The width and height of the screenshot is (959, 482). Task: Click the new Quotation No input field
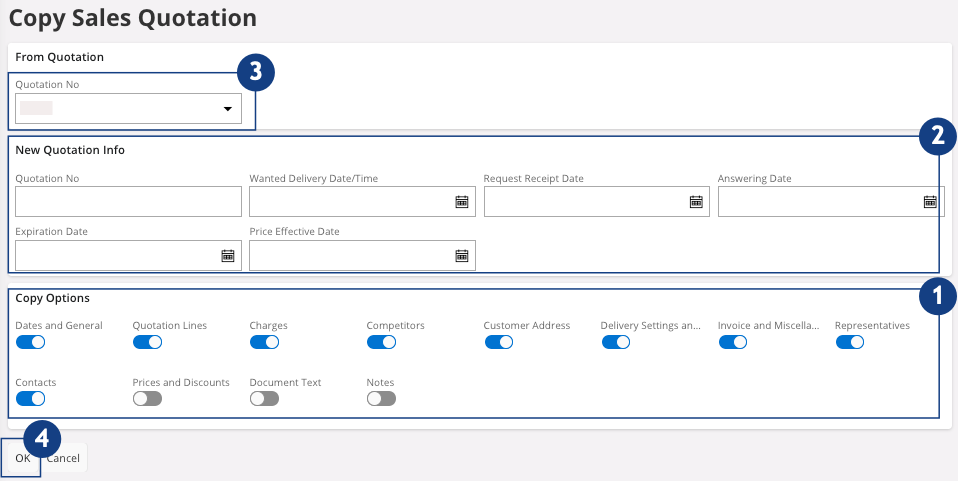pos(128,202)
